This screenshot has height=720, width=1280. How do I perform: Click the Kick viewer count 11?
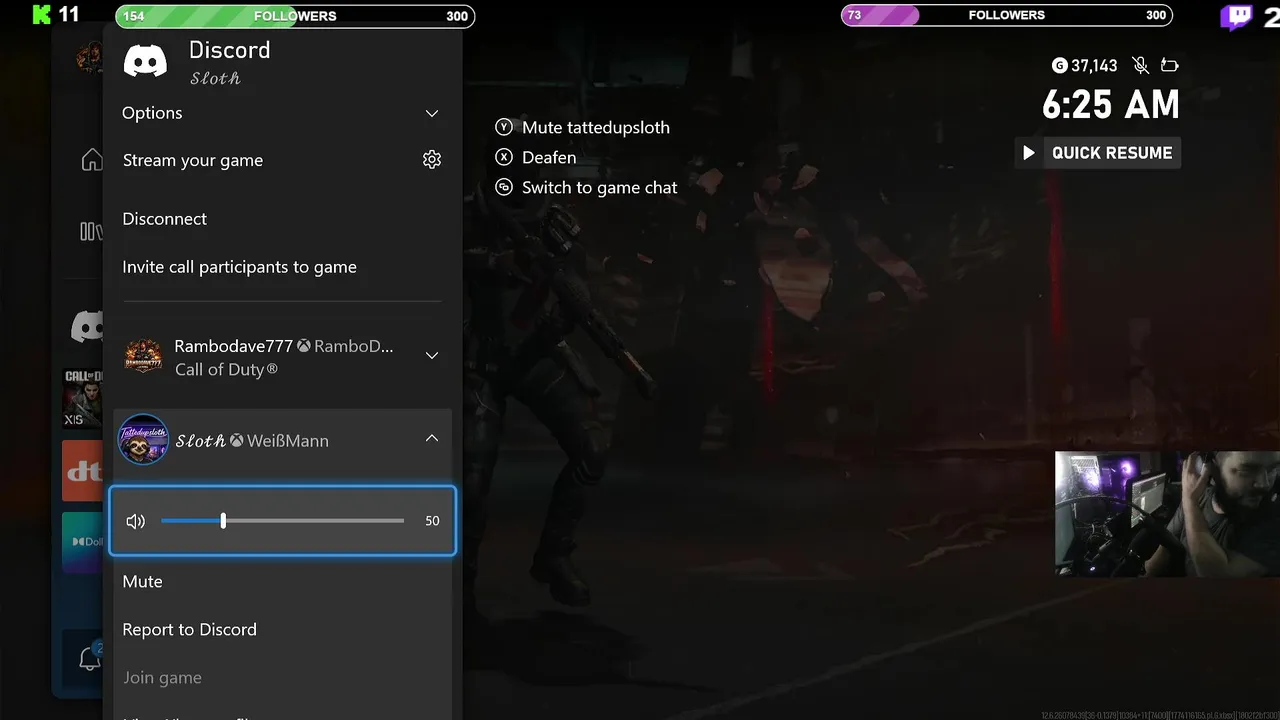(69, 15)
